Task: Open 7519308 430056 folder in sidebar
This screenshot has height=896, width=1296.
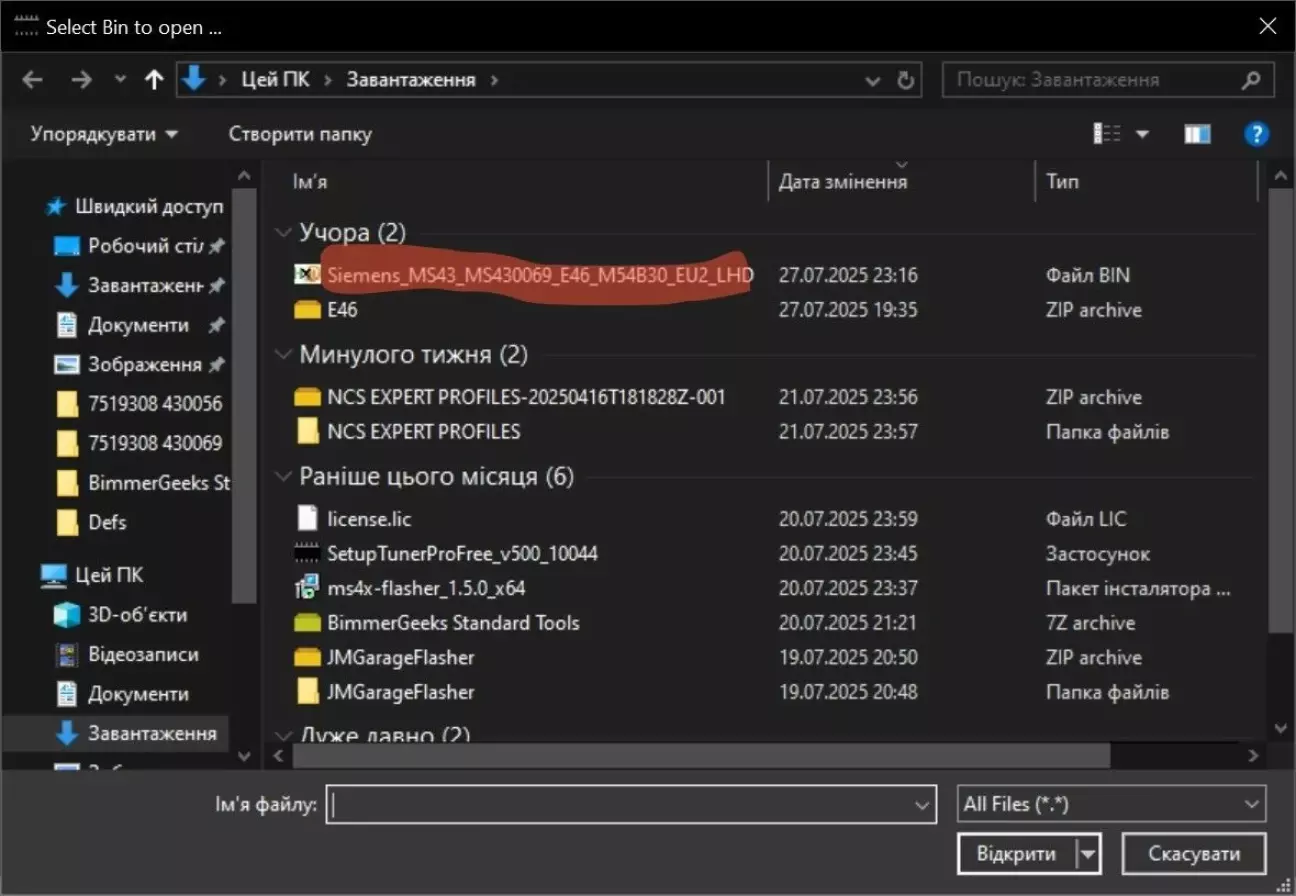Action: (x=140, y=404)
